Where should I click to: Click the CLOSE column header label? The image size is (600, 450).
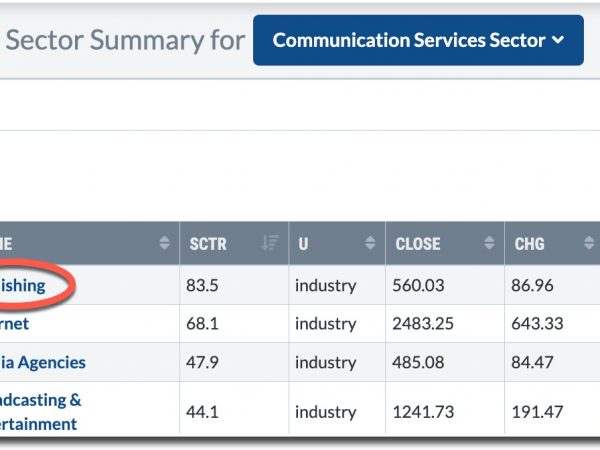[418, 244]
